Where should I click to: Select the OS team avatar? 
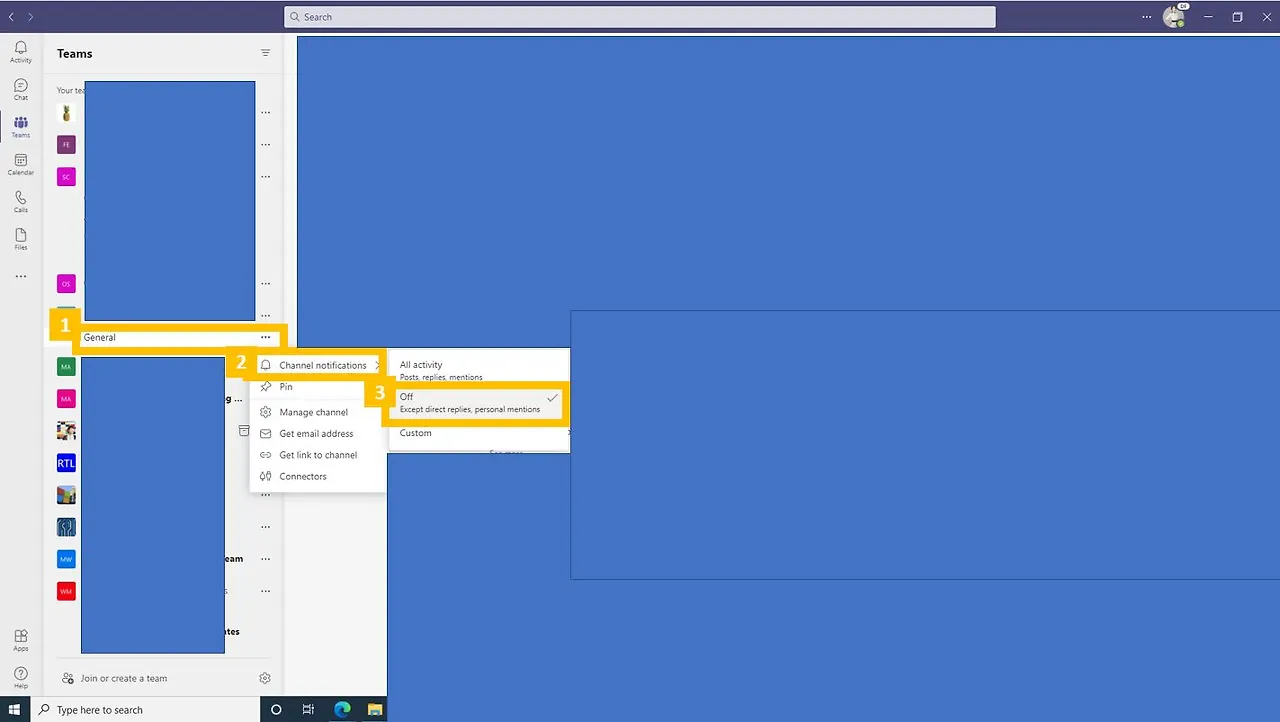click(66, 284)
